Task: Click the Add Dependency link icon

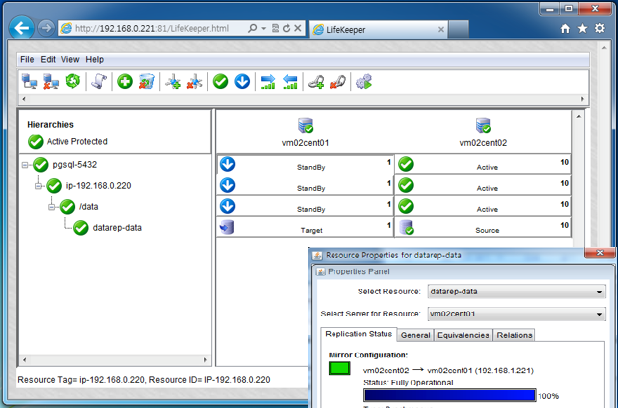Action: (x=316, y=82)
